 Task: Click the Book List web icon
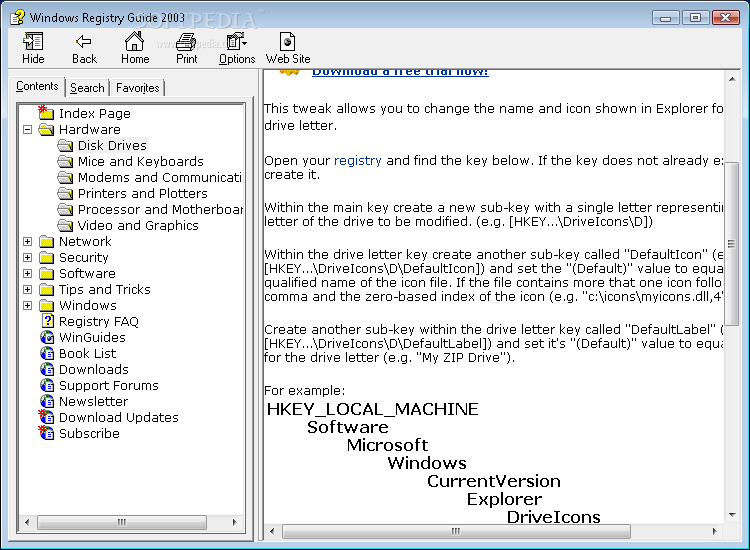pos(47,353)
